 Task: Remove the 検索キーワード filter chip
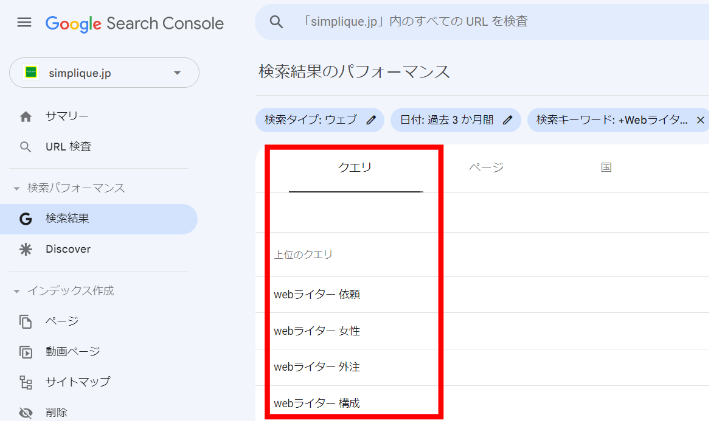700,120
